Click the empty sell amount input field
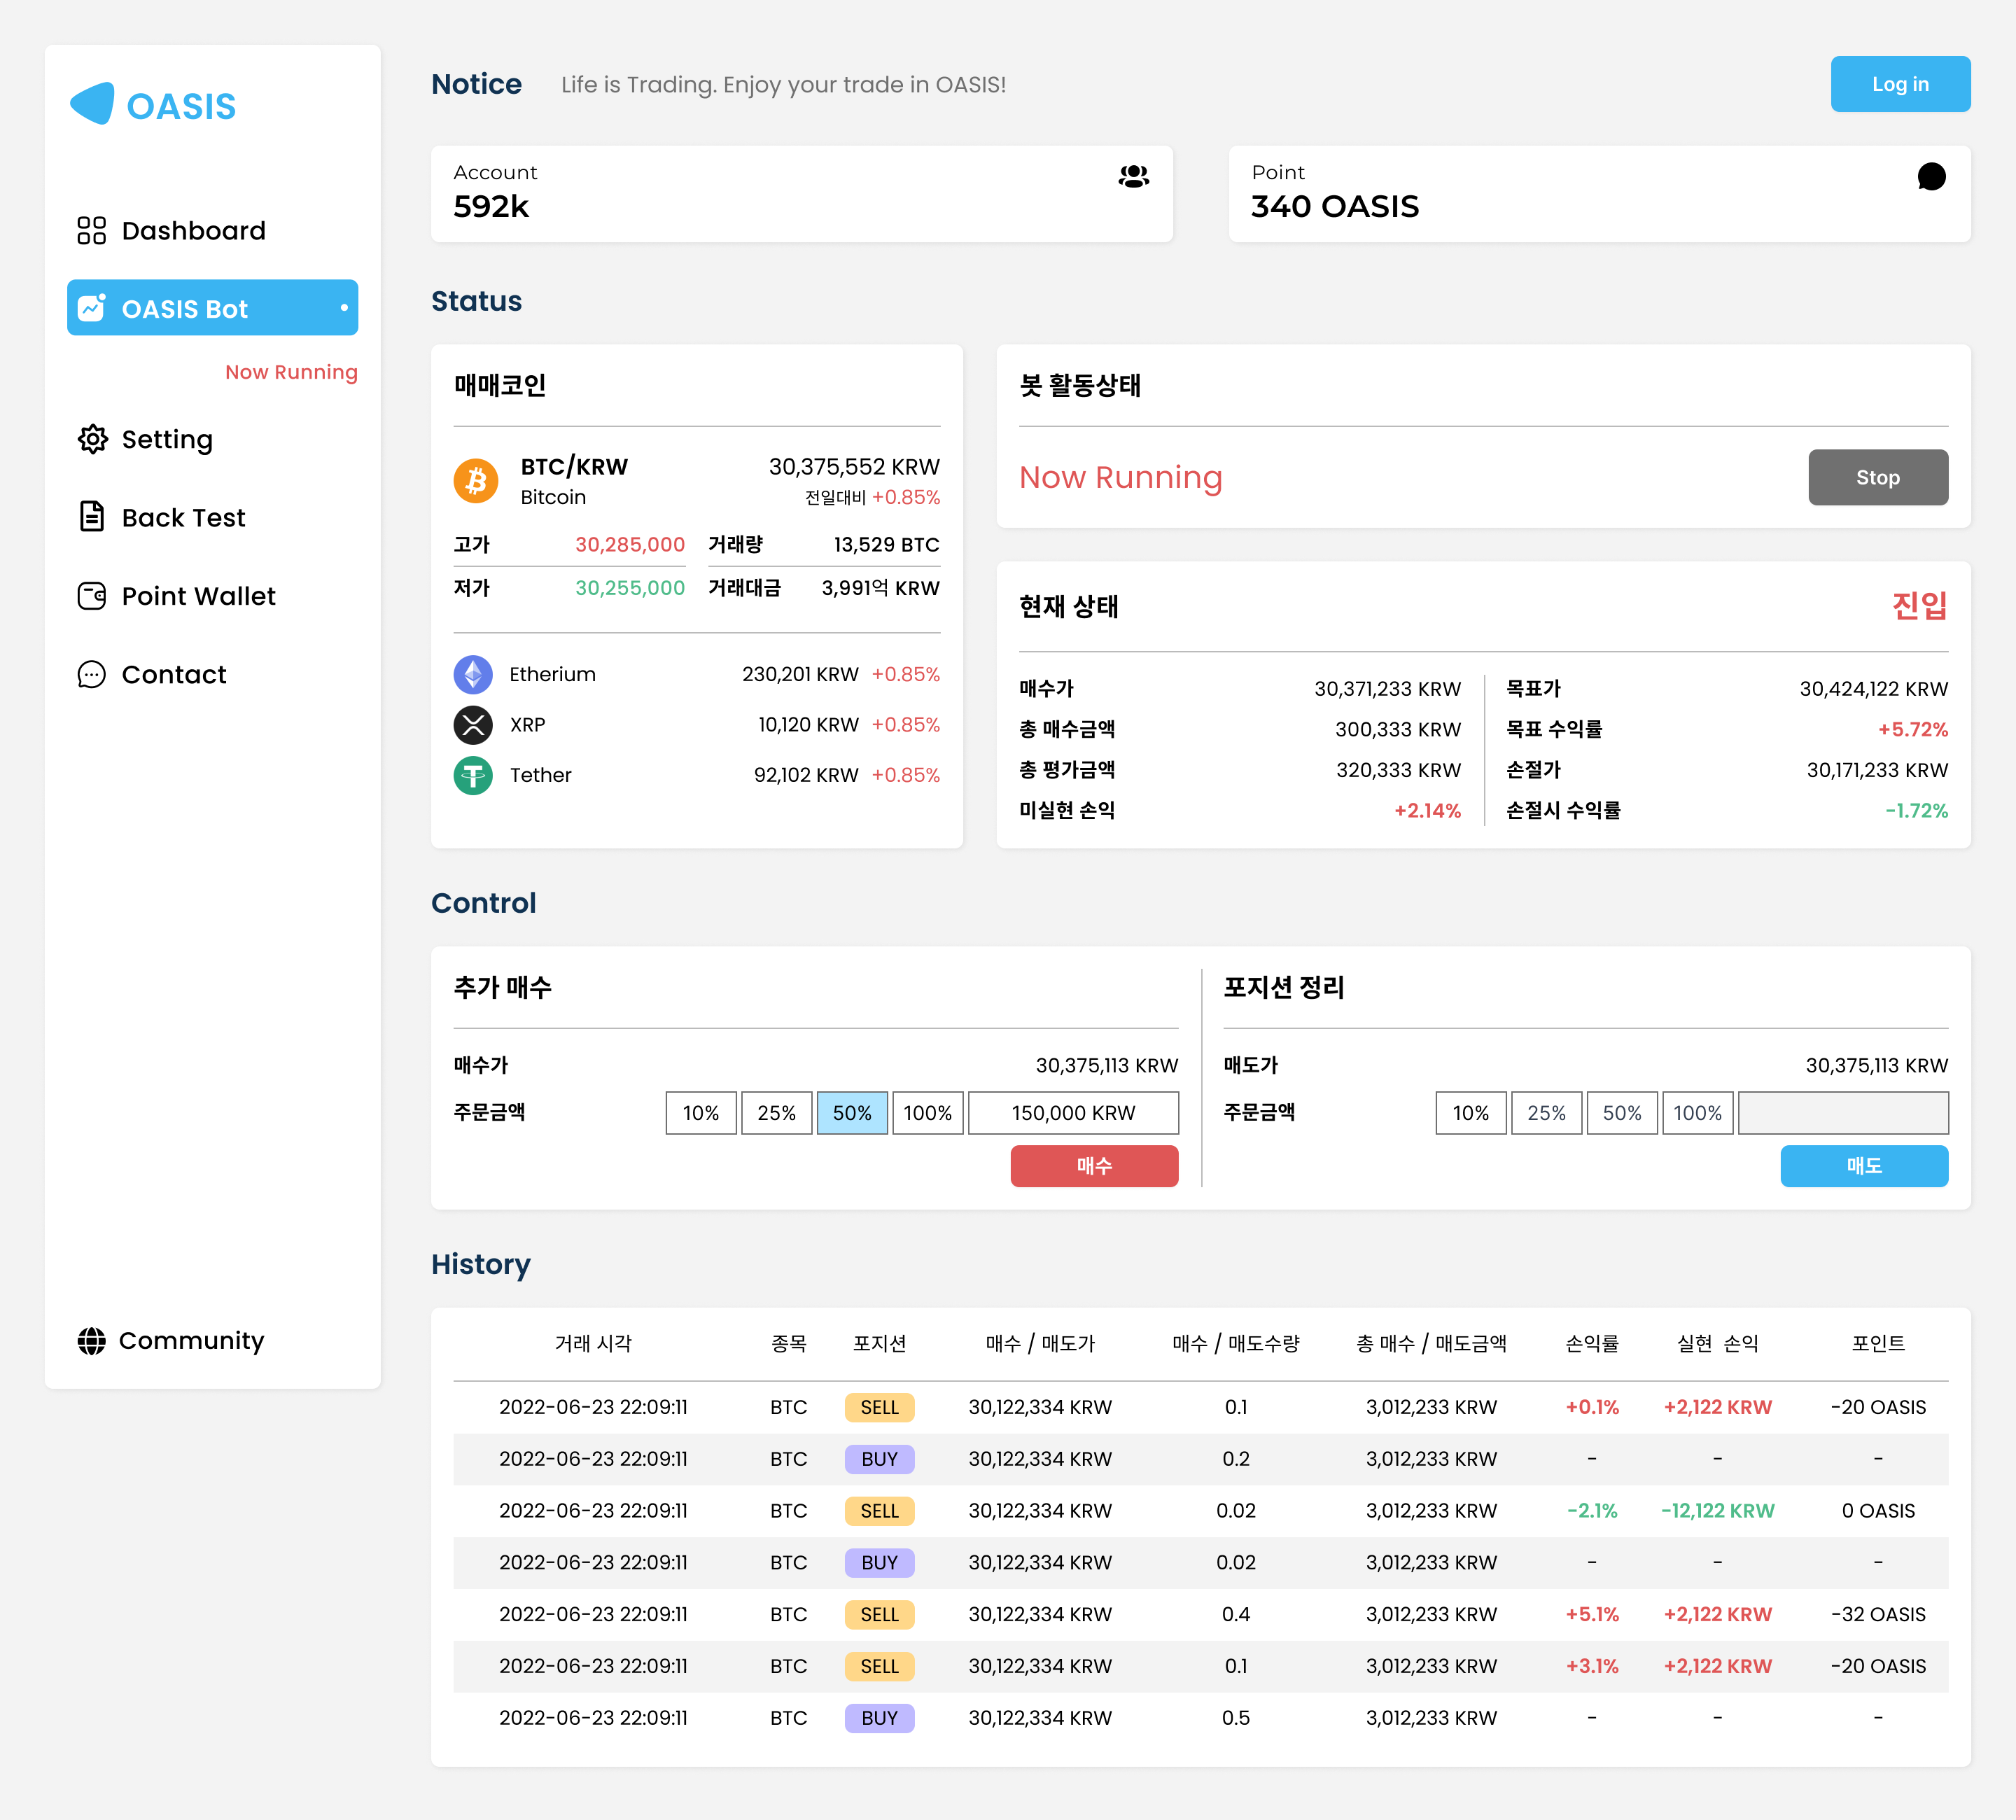This screenshot has width=2016, height=1820. pyautogui.click(x=1844, y=1113)
